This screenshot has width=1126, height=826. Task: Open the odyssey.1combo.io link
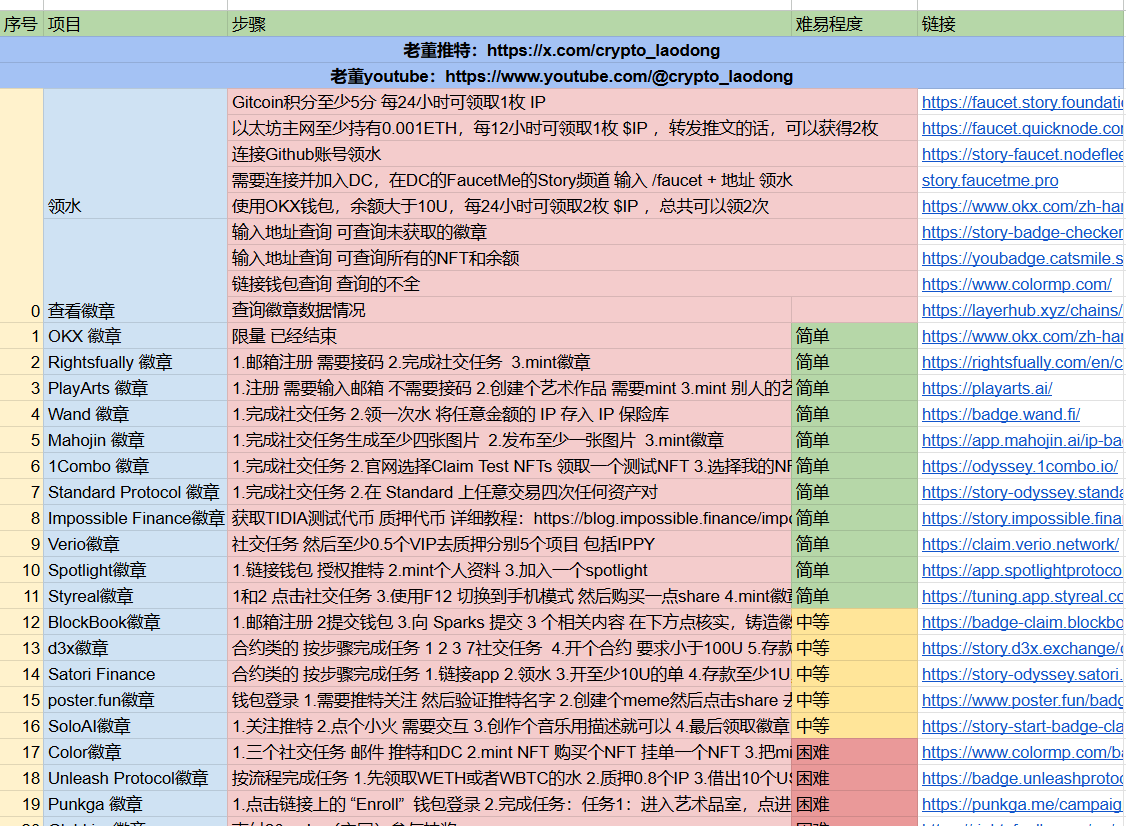(1020, 466)
